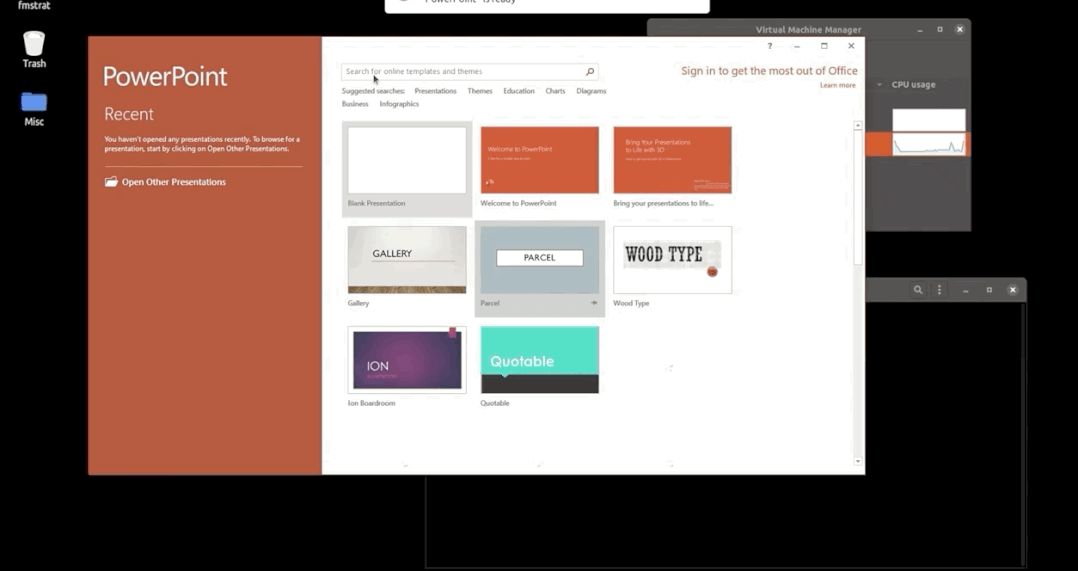Viewport: 1078px width, 571px height.
Task: Select the Infographics suggested search
Action: pyautogui.click(x=399, y=104)
